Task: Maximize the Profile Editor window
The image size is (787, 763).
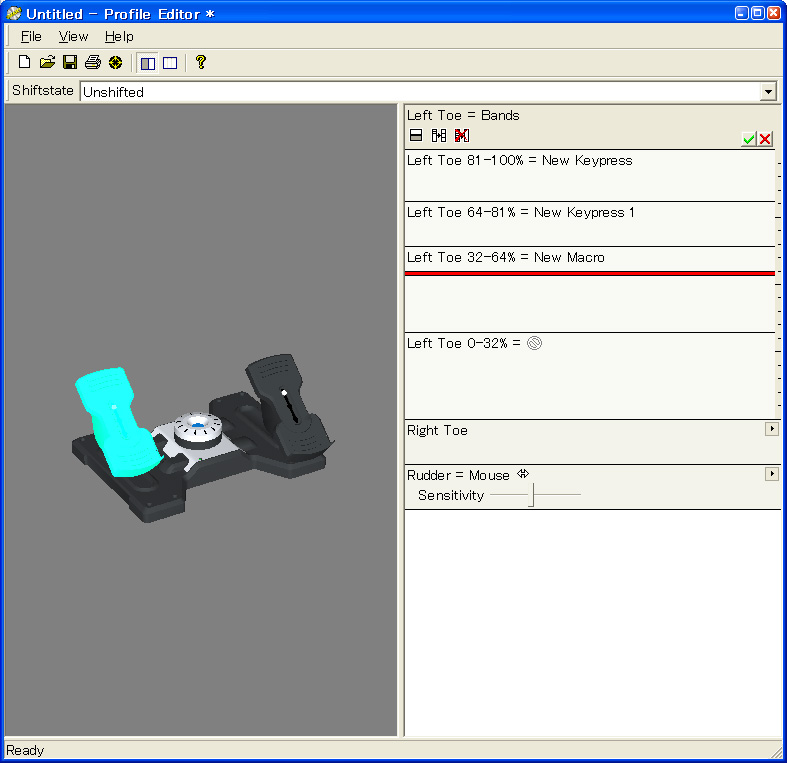Action: (x=758, y=13)
